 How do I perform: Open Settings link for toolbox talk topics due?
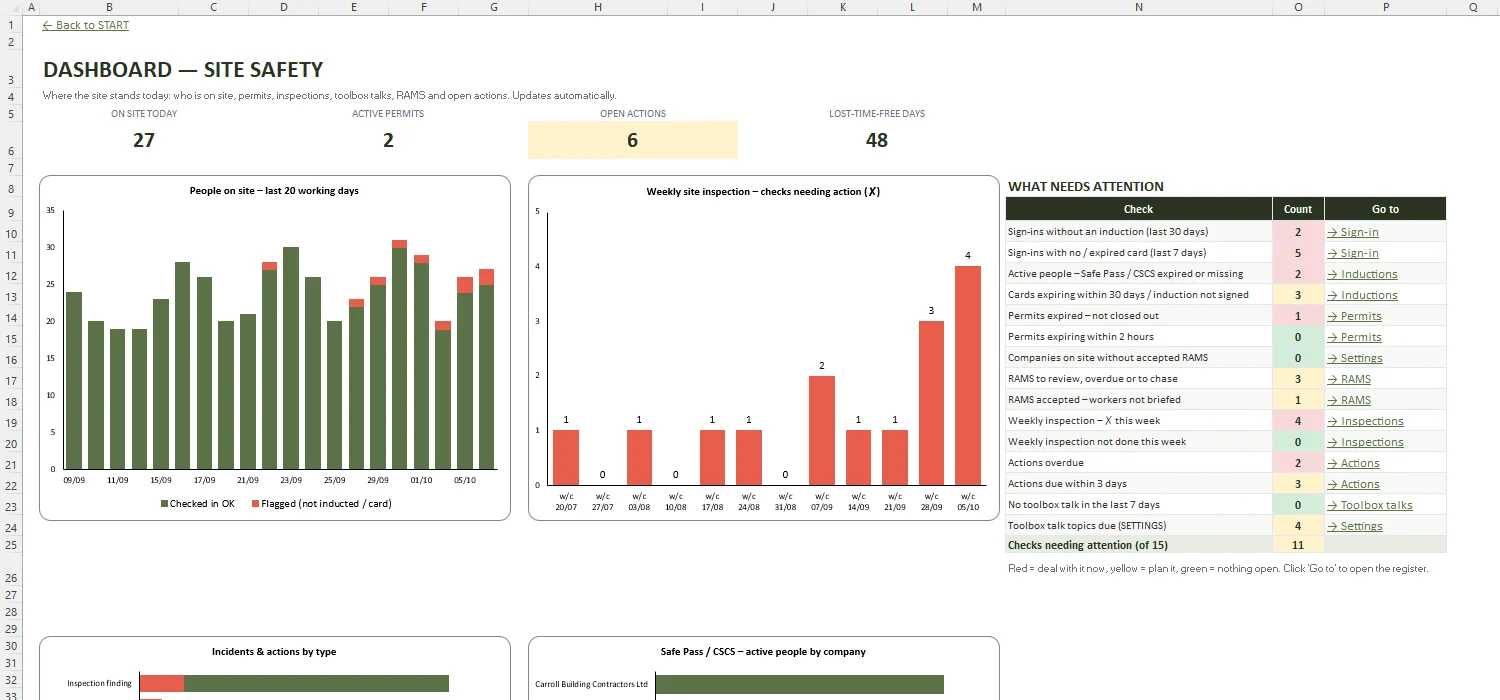coord(1355,526)
